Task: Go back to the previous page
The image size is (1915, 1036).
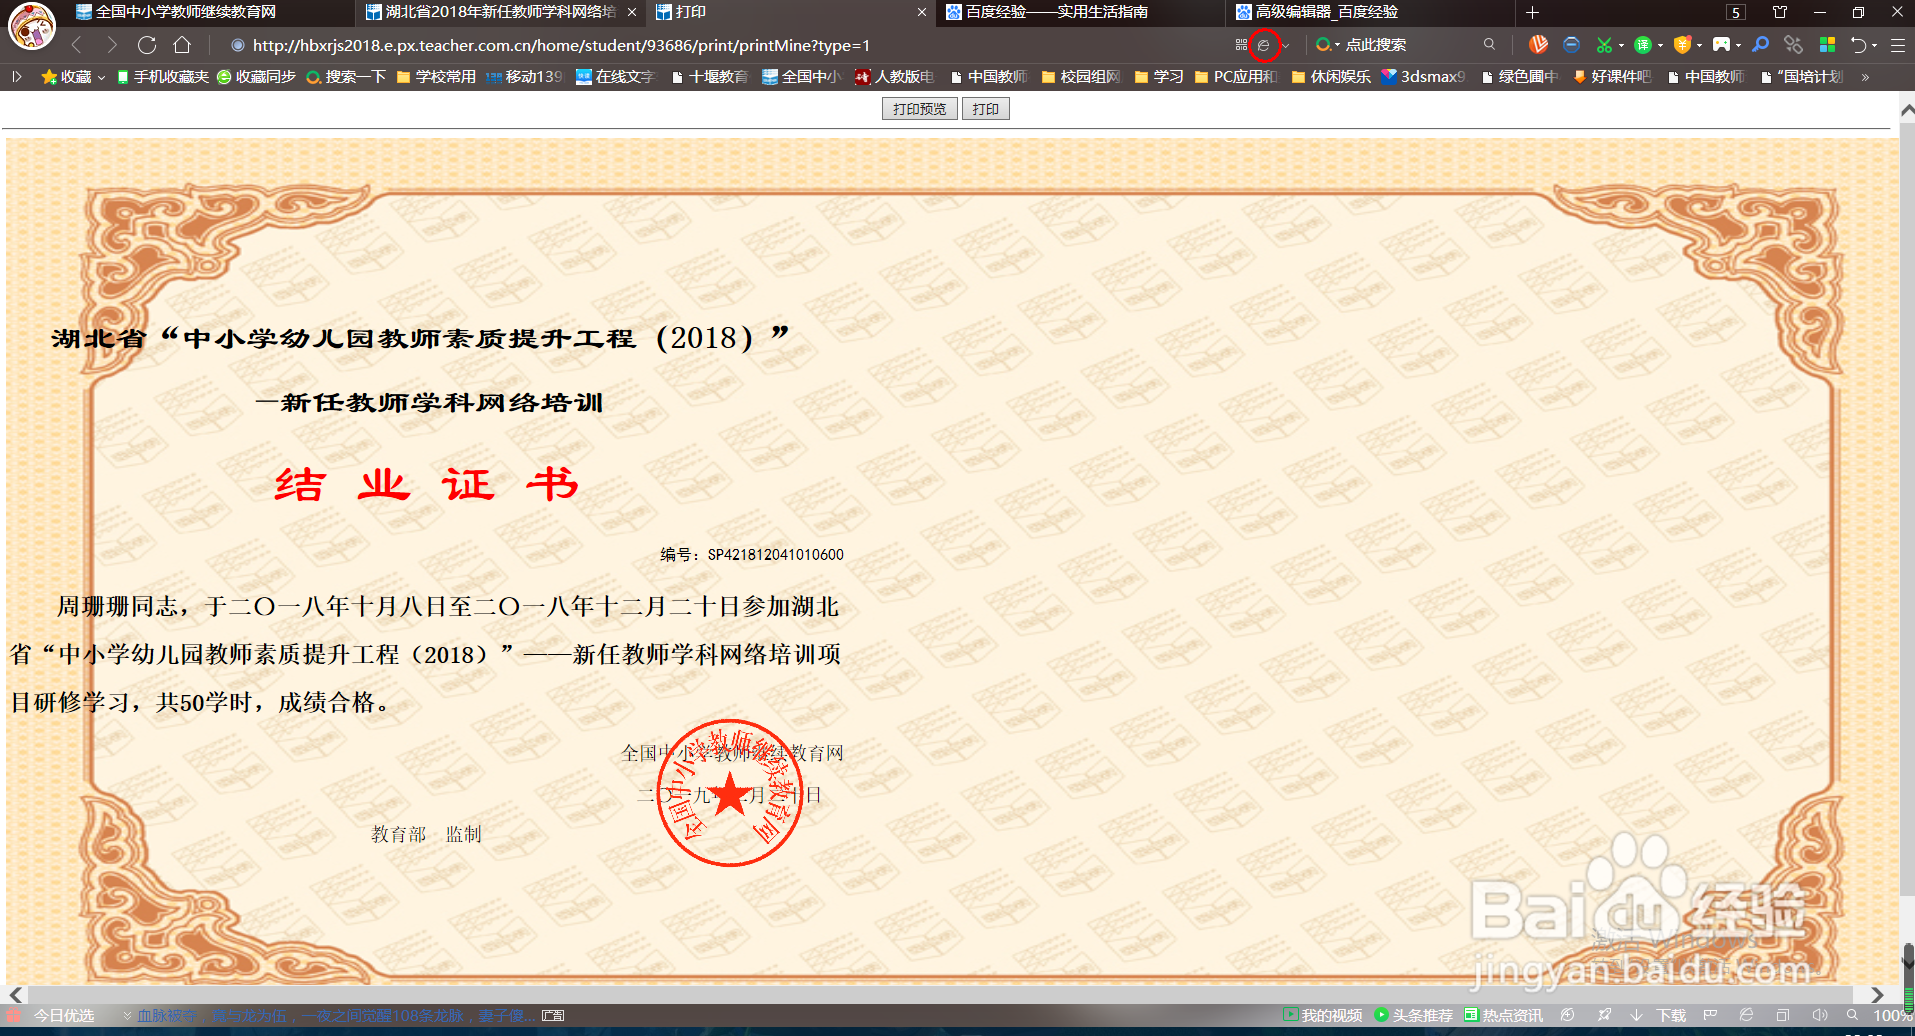Action: (77, 45)
